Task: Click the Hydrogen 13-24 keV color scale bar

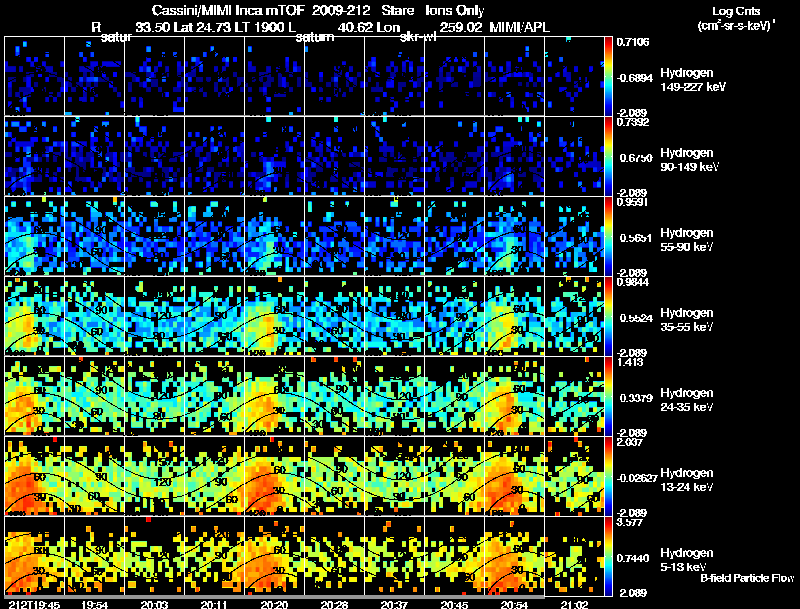Action: [x=608, y=476]
